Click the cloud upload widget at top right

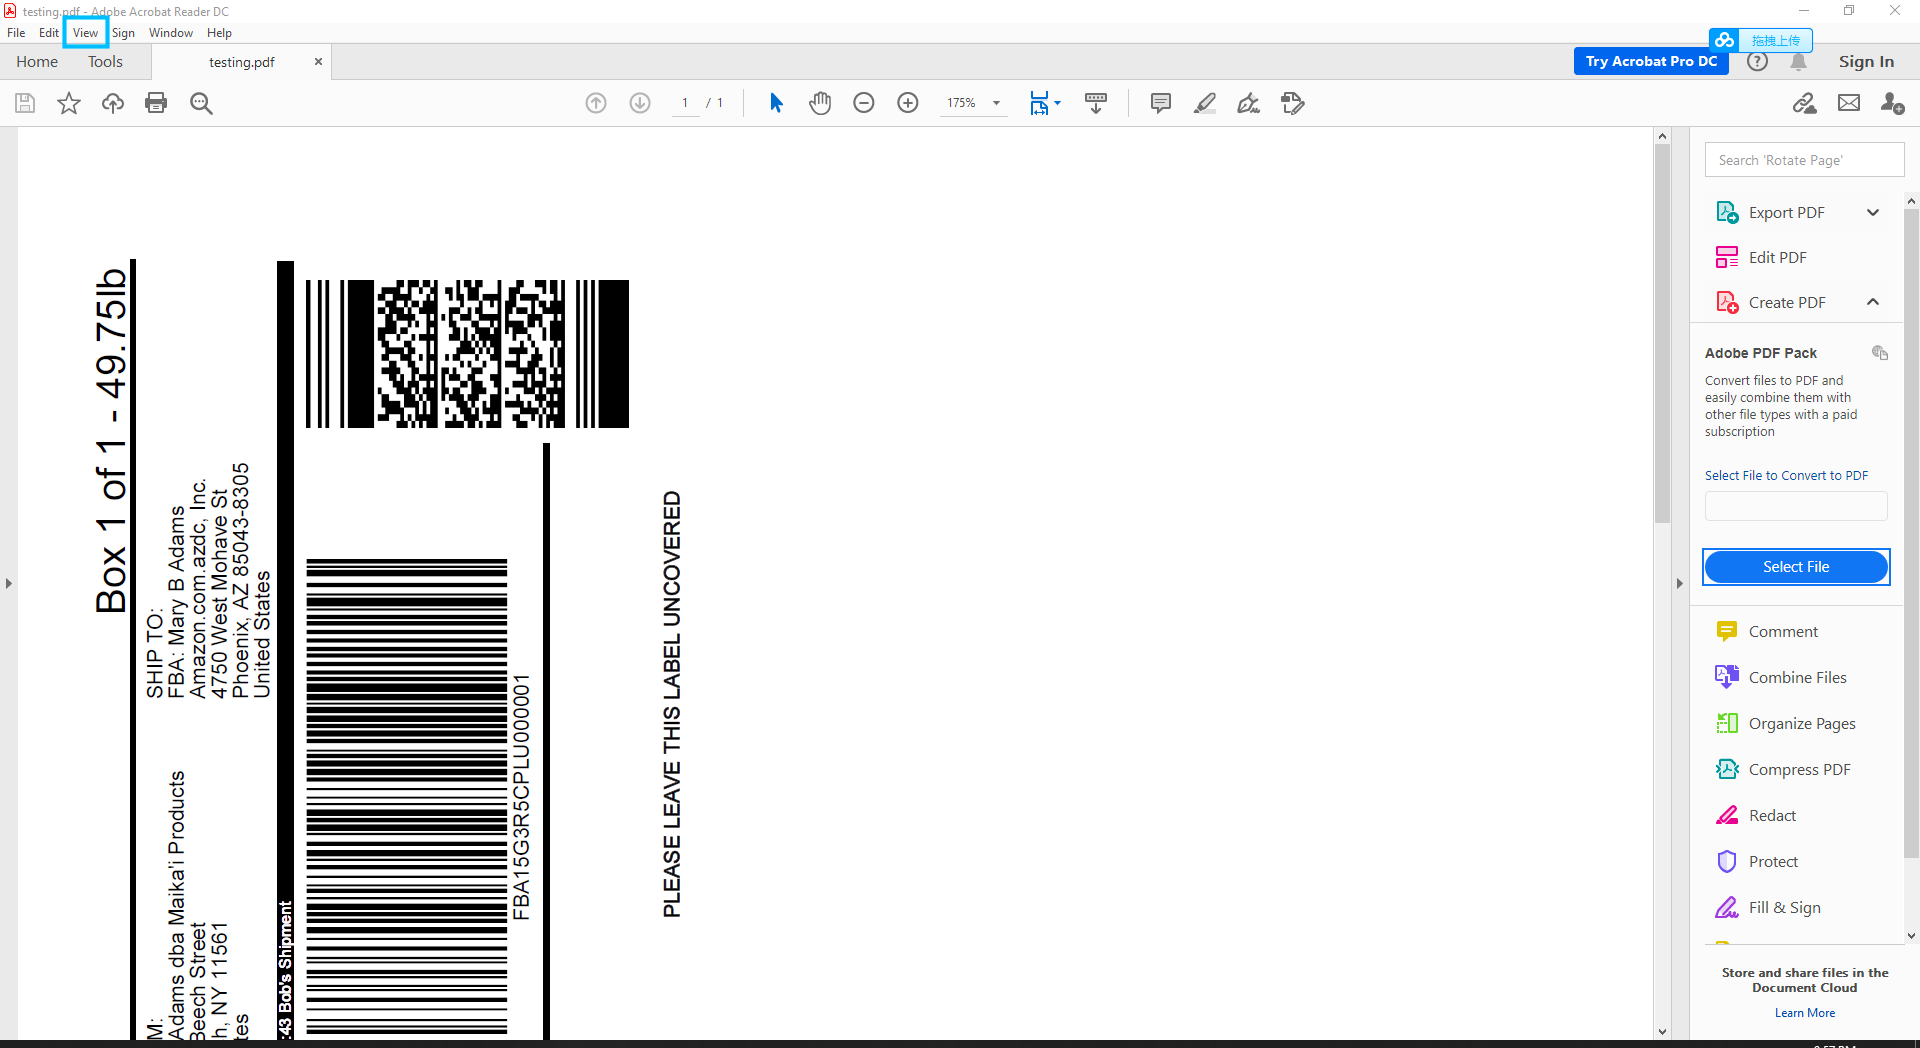[1761, 40]
